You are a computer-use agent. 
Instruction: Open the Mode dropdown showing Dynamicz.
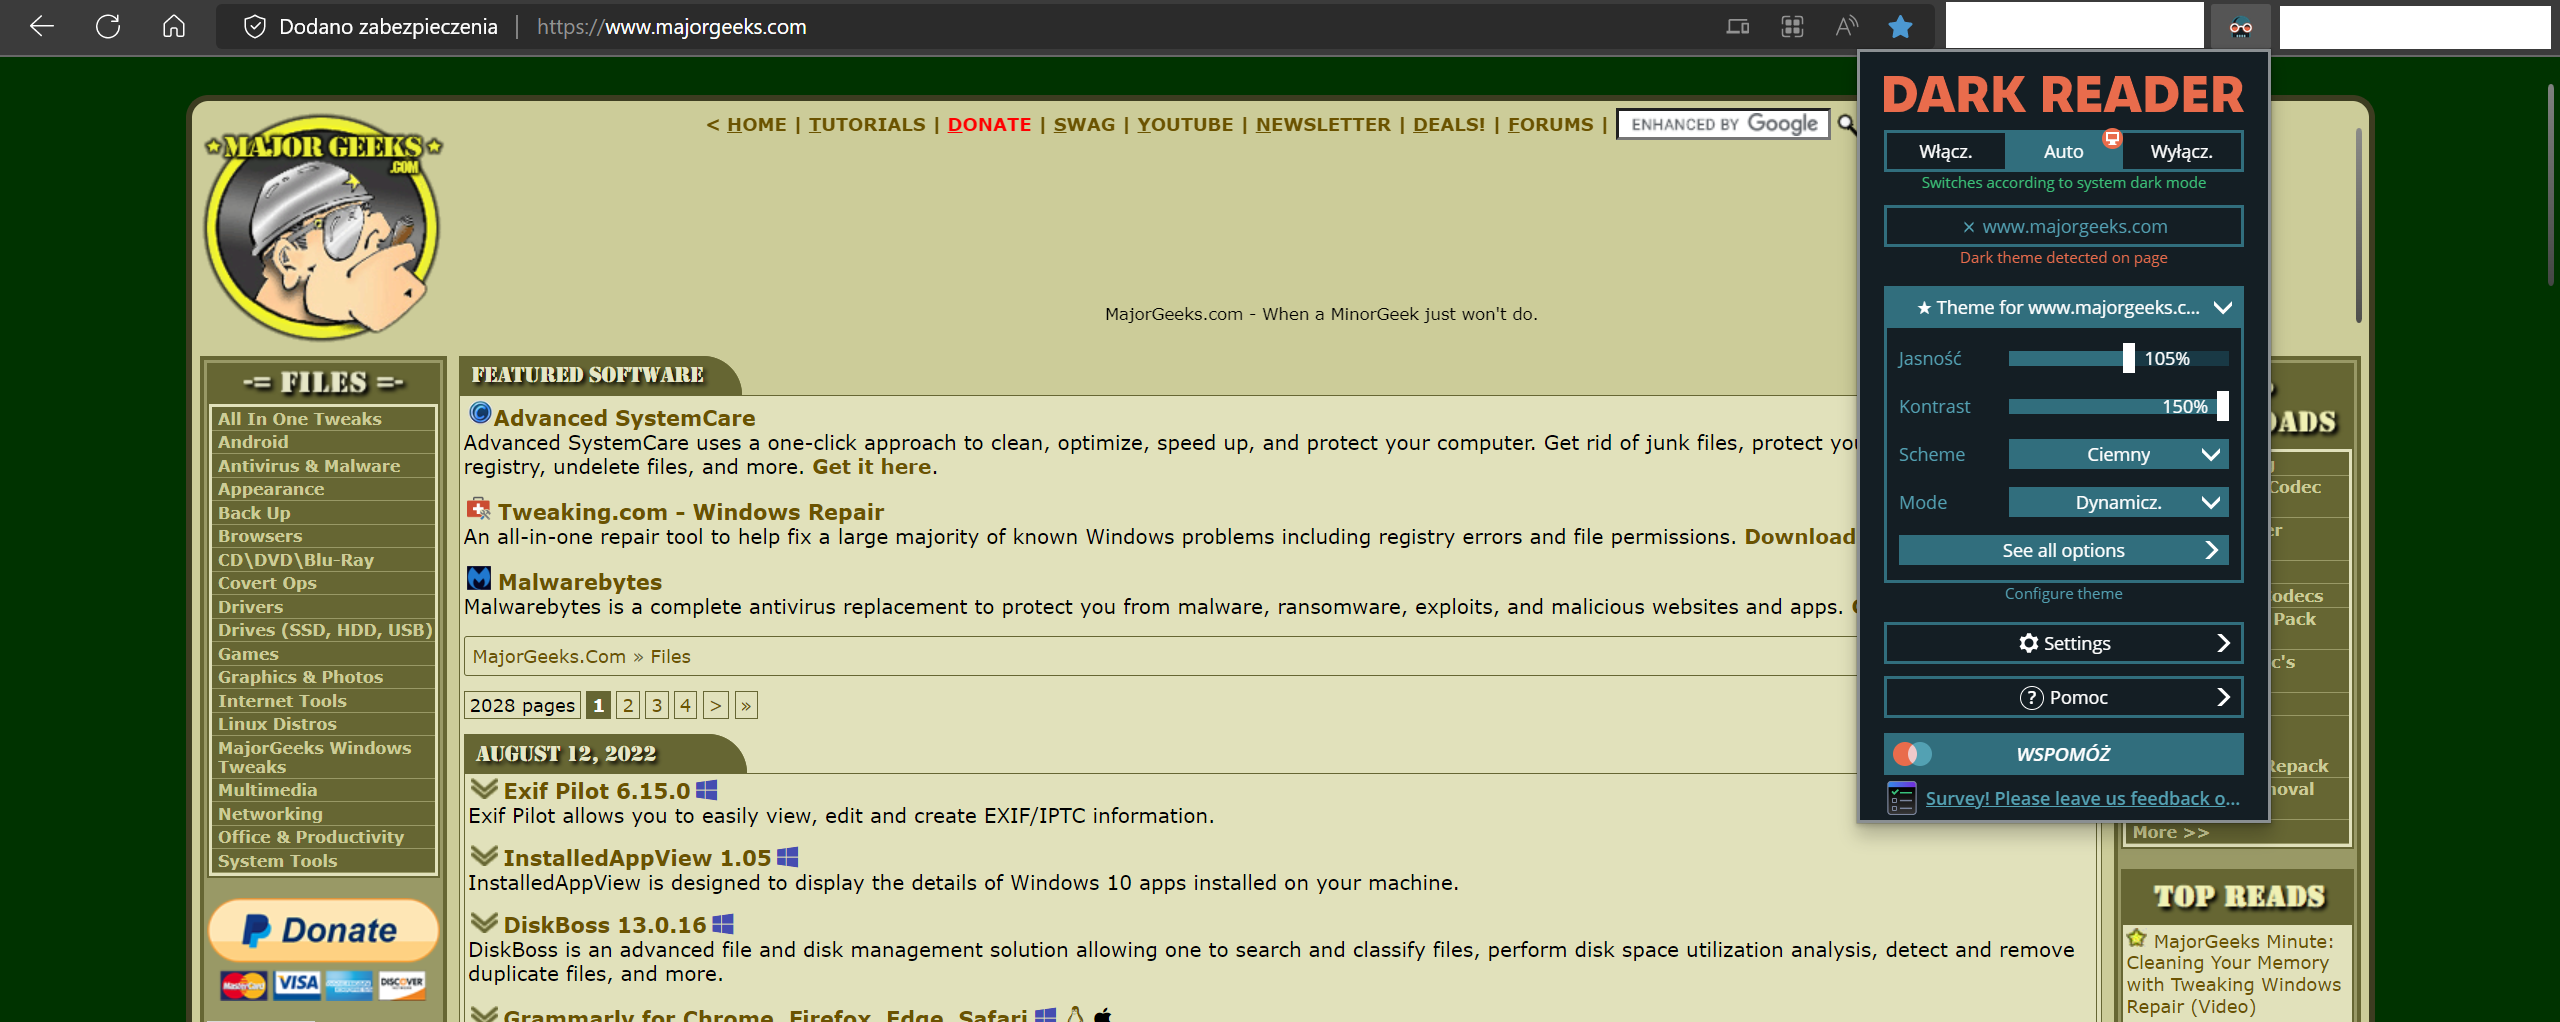pos(2118,501)
